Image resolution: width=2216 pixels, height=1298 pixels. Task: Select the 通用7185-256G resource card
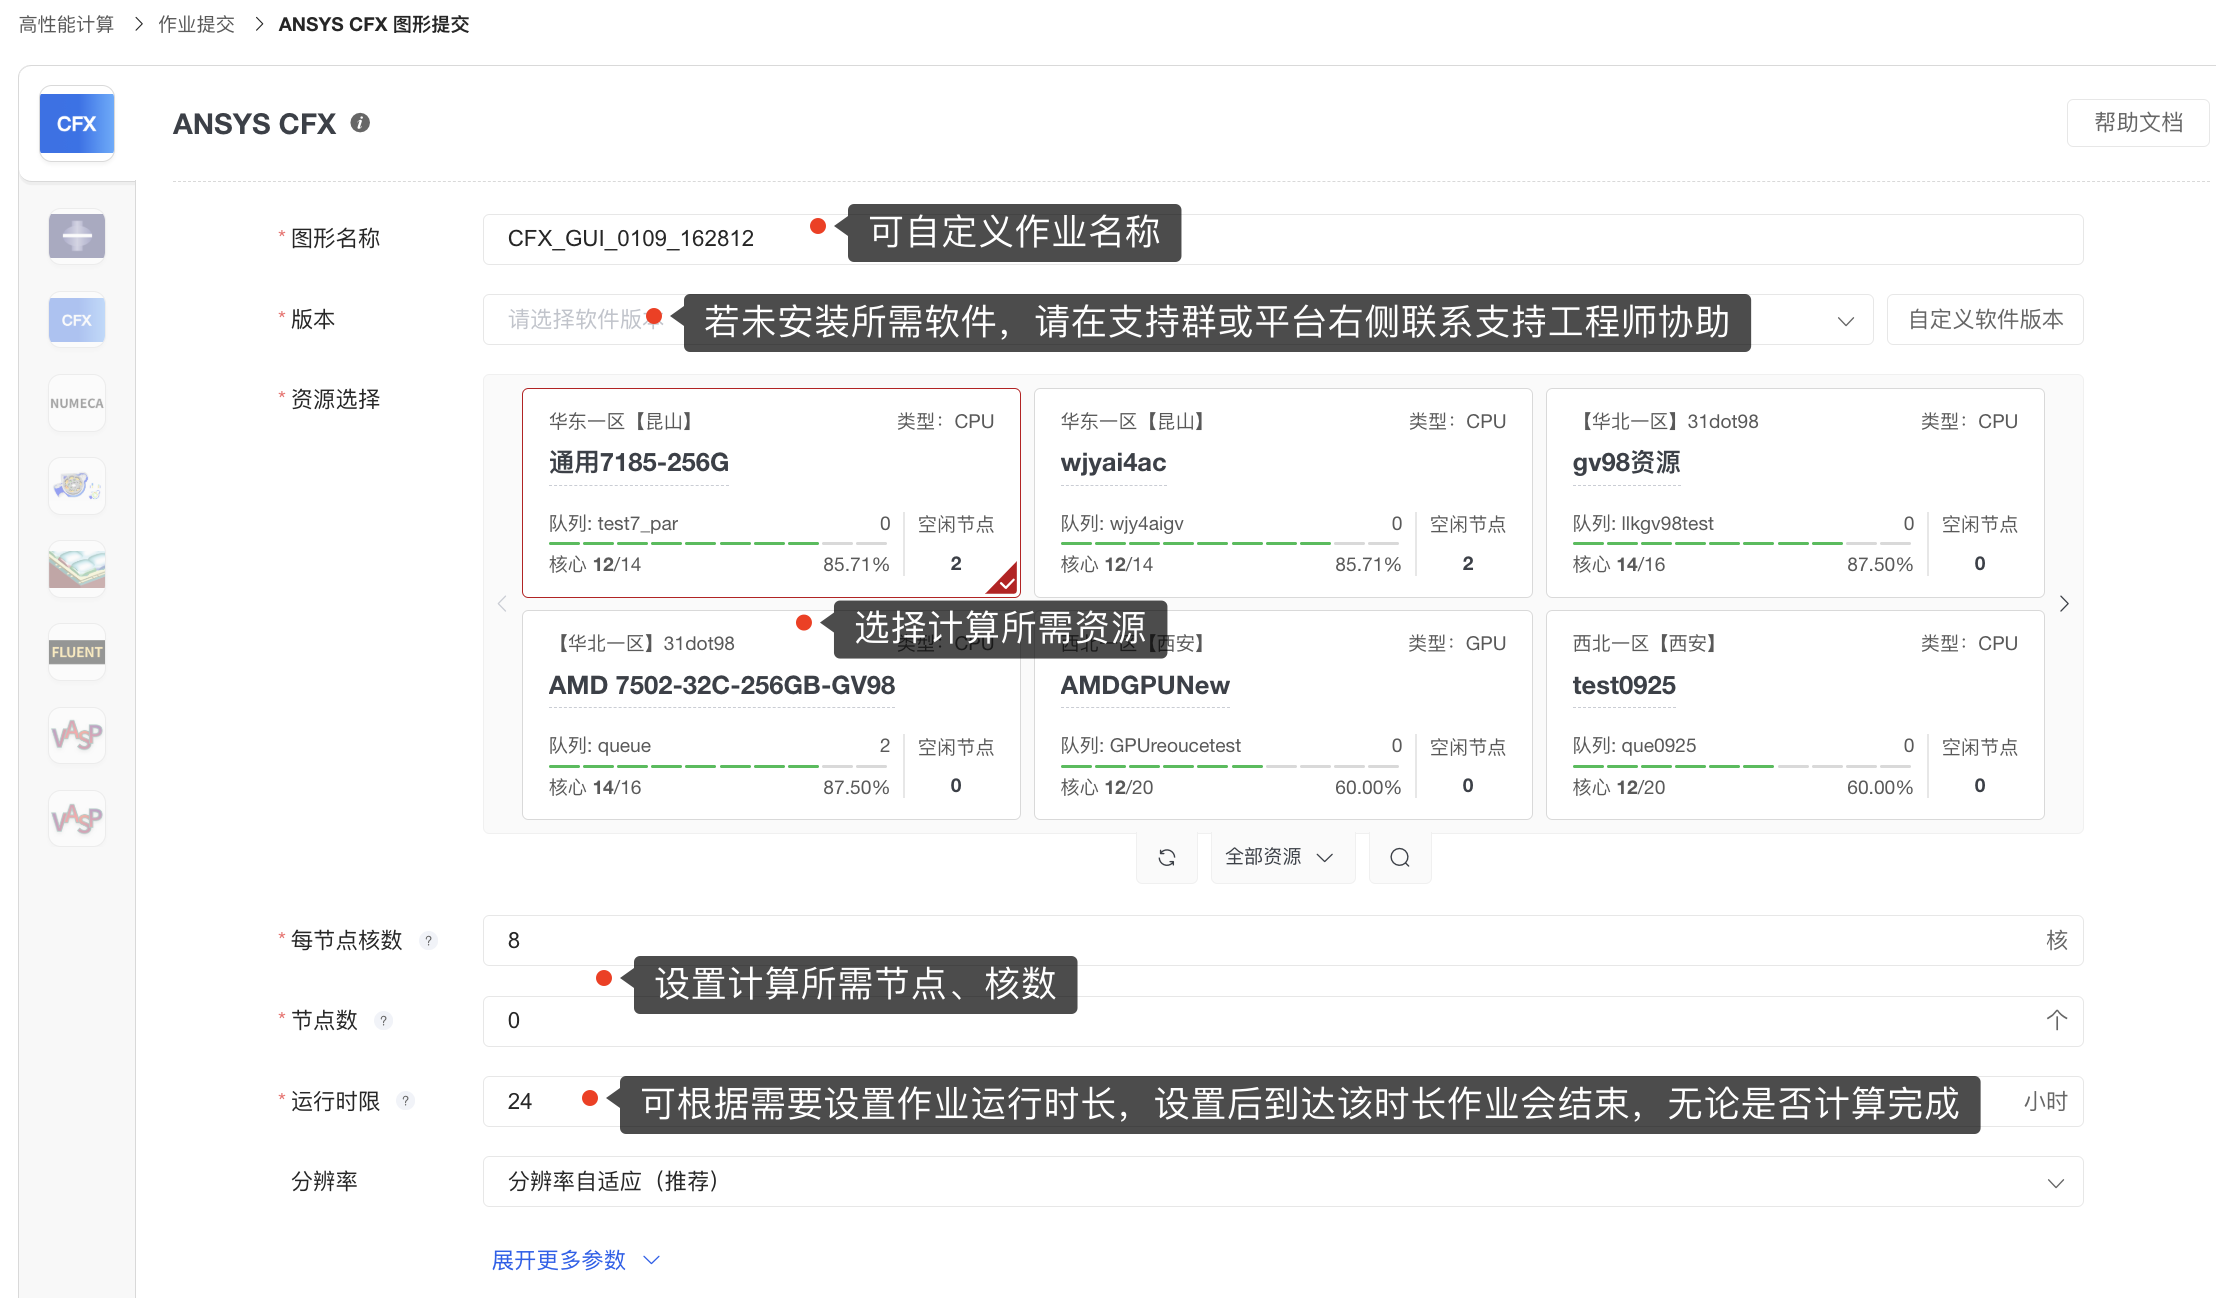pos(771,493)
